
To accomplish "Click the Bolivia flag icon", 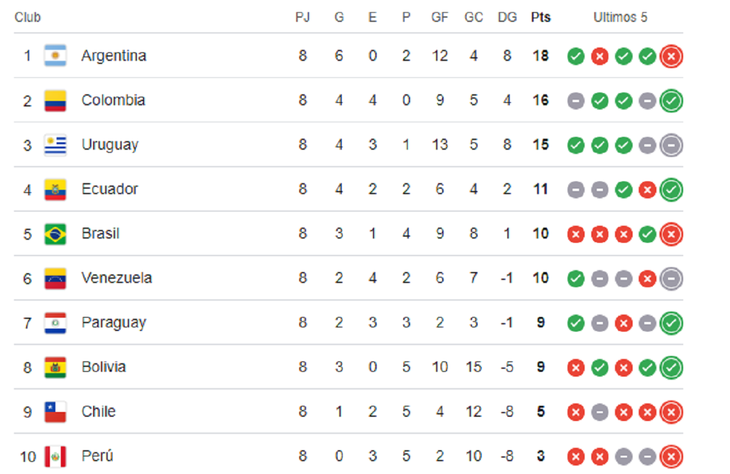I will pos(55,367).
